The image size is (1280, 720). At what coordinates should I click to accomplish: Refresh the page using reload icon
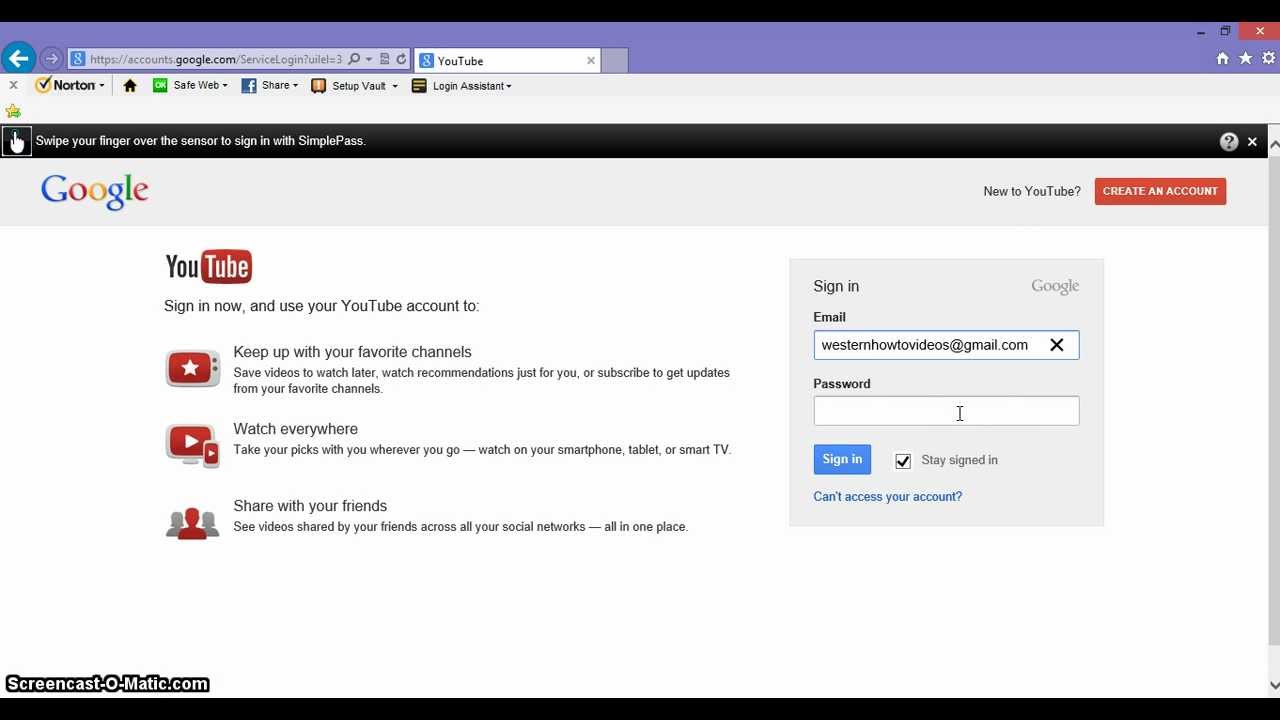[401, 60]
